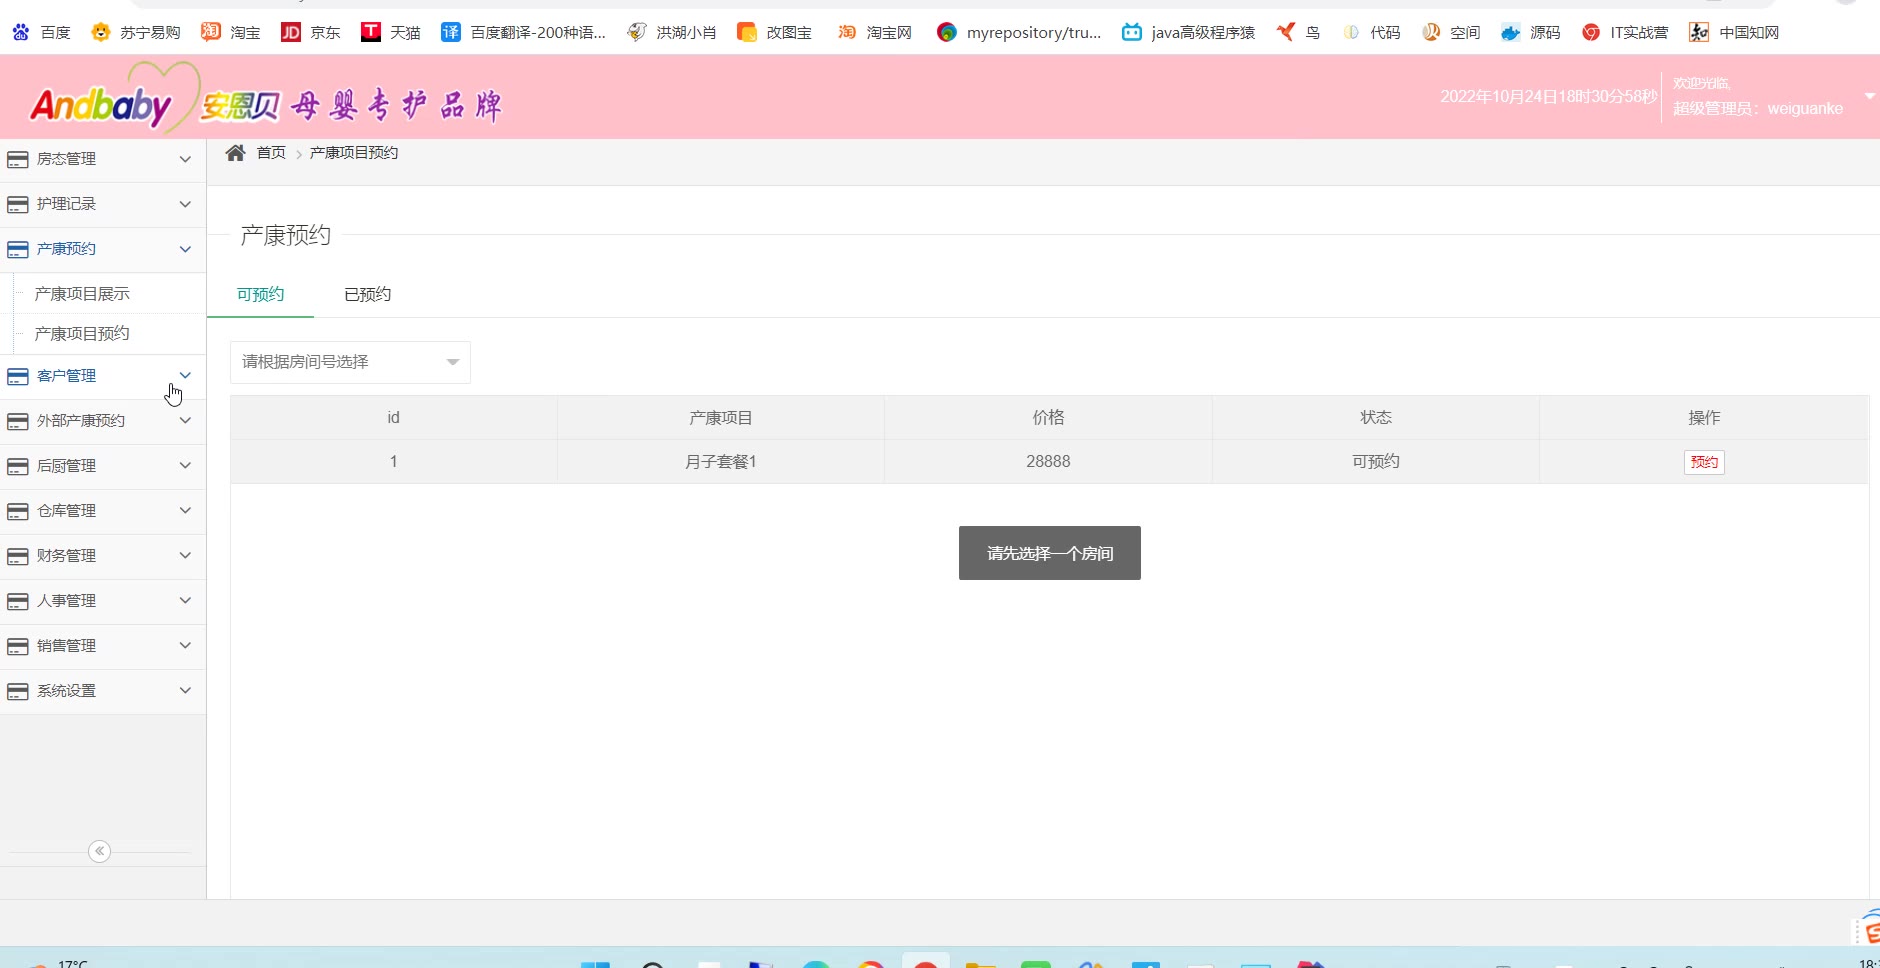
Task: Open the 产康项目展示 submenu item
Action: (x=82, y=293)
